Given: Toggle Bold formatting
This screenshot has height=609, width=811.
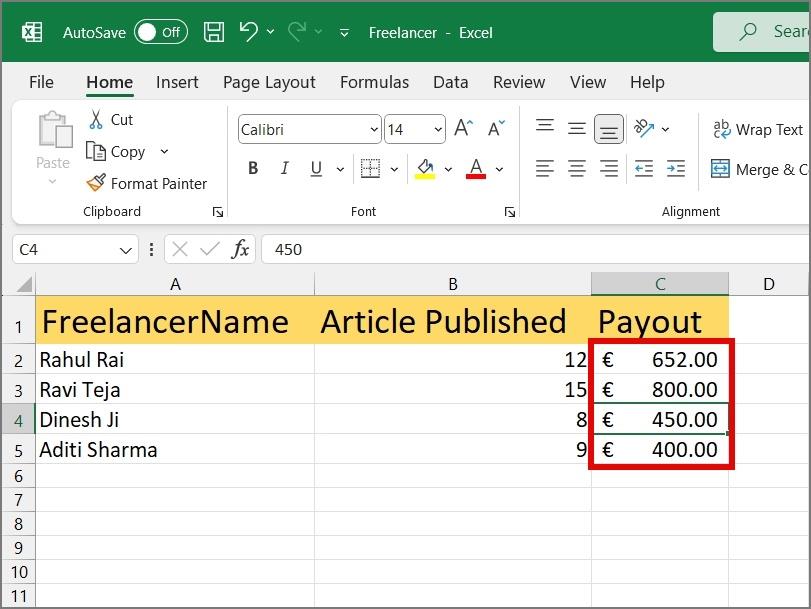Looking at the screenshot, I should 253,168.
